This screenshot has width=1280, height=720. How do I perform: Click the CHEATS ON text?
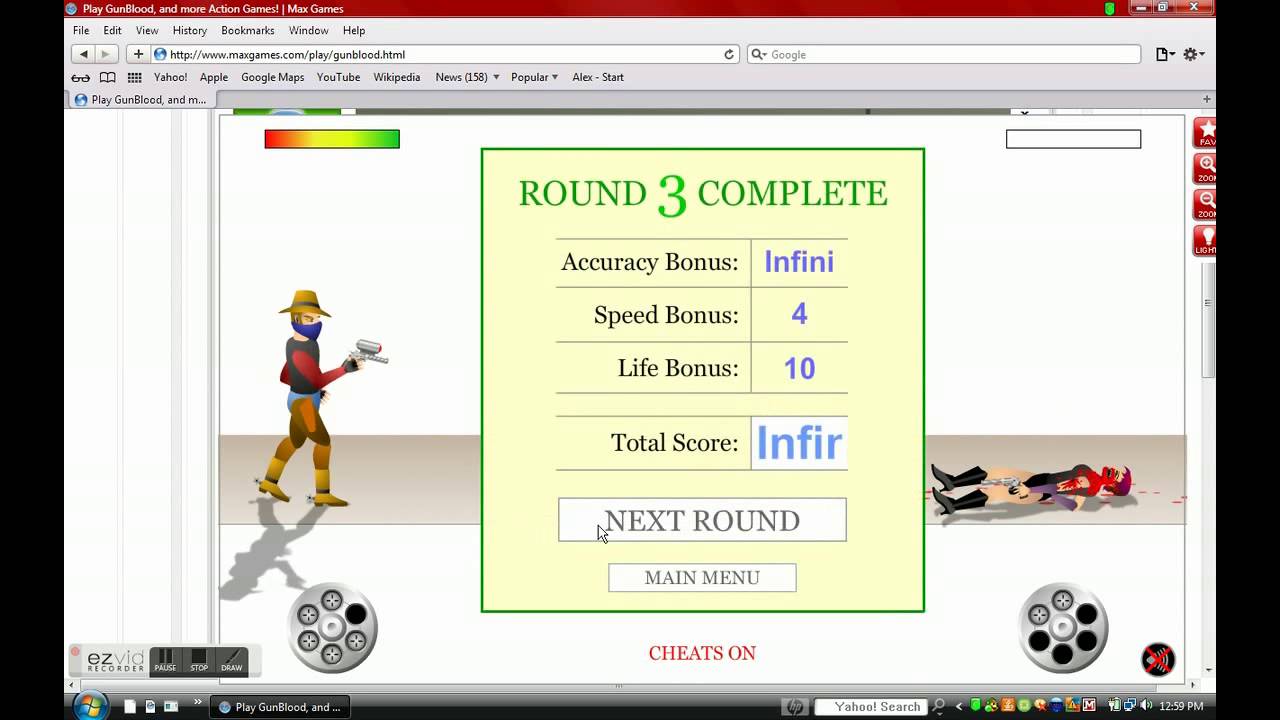click(702, 653)
